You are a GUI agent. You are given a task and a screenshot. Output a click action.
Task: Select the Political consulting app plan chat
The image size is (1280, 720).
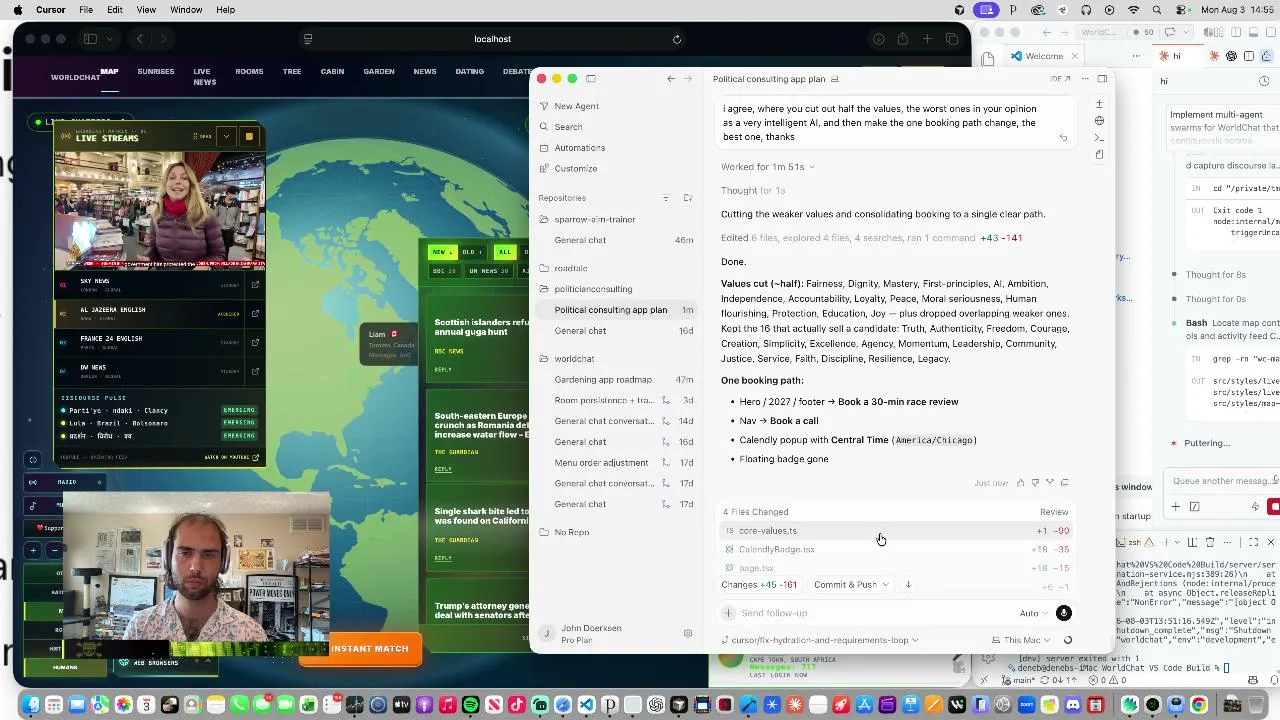pyautogui.click(x=616, y=310)
